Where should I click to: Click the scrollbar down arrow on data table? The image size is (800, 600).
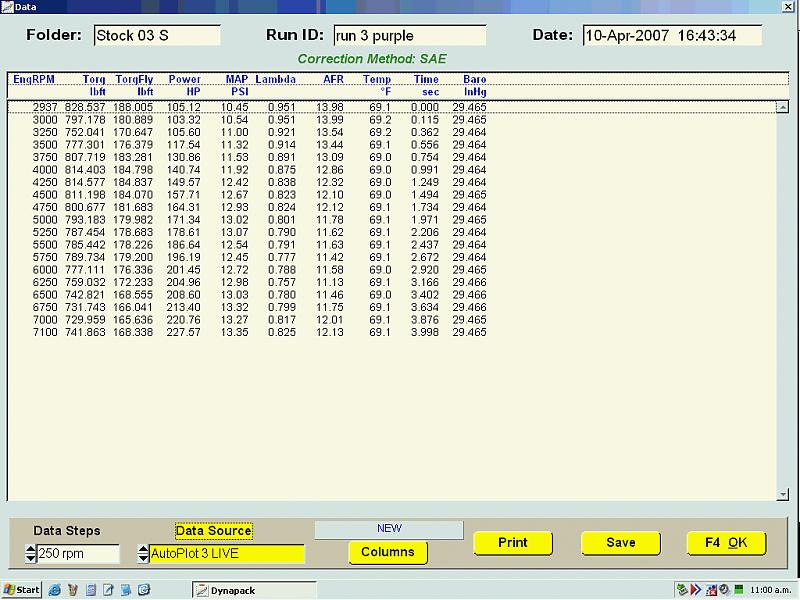782,494
